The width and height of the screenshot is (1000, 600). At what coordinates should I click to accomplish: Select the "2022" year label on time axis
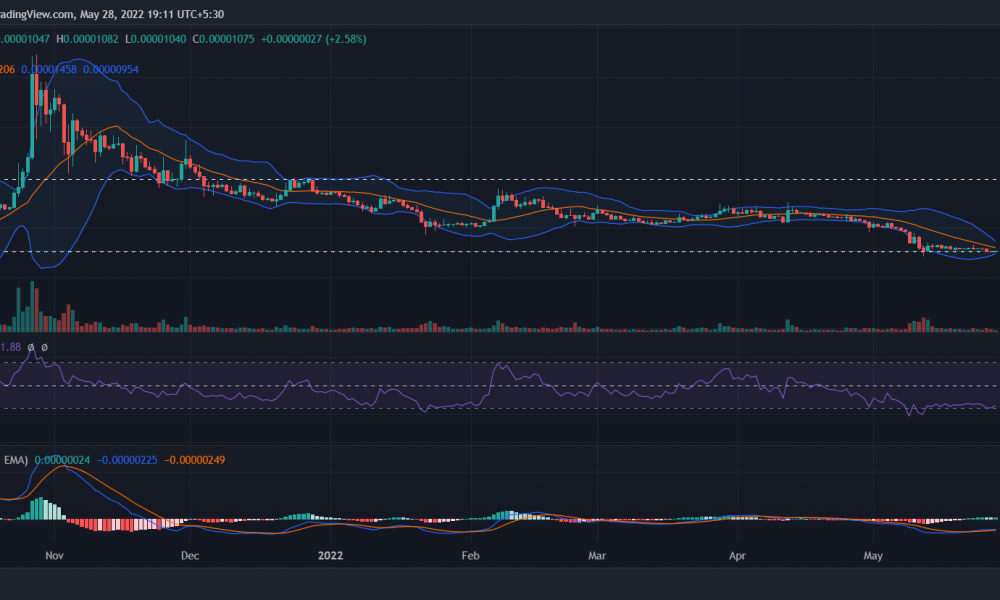(x=330, y=555)
